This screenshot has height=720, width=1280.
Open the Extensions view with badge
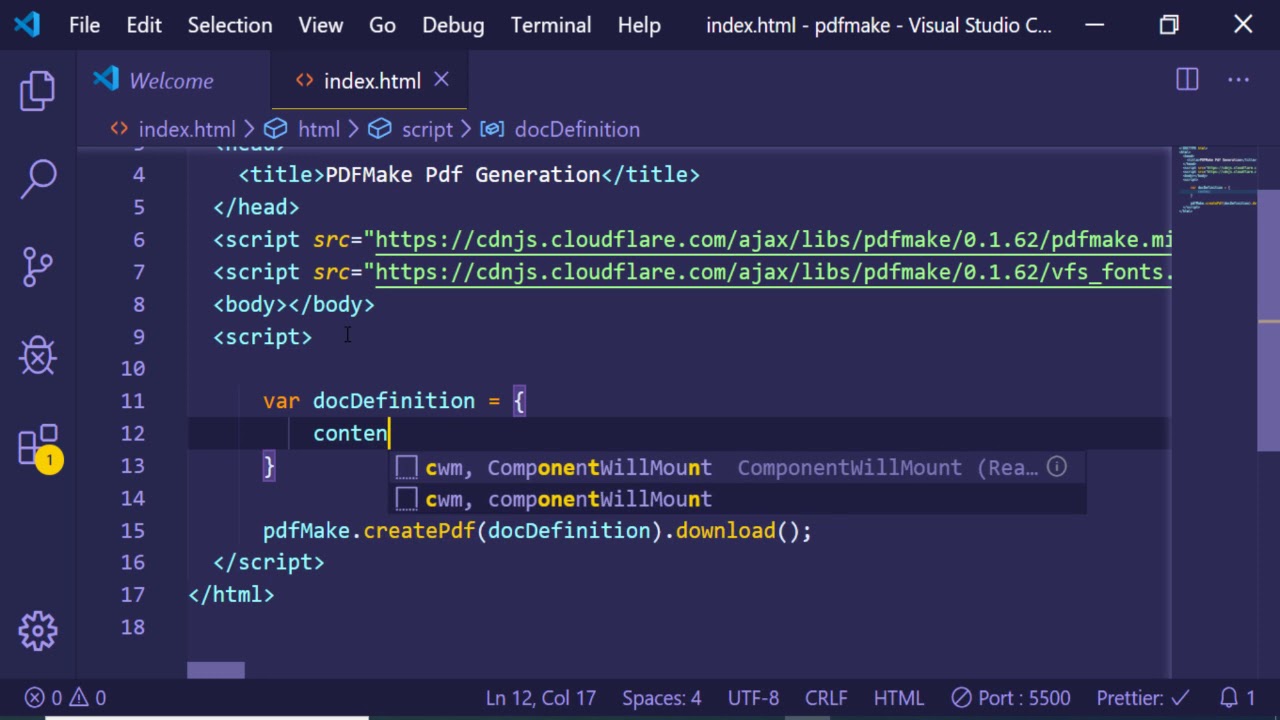pyautogui.click(x=38, y=445)
